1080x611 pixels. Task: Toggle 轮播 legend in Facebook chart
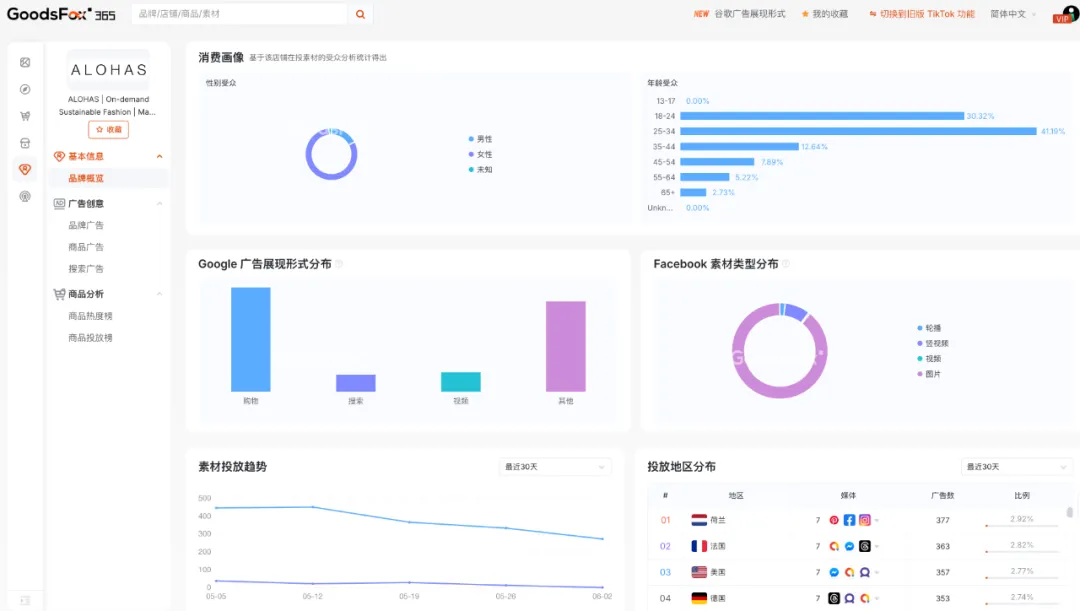(x=929, y=328)
